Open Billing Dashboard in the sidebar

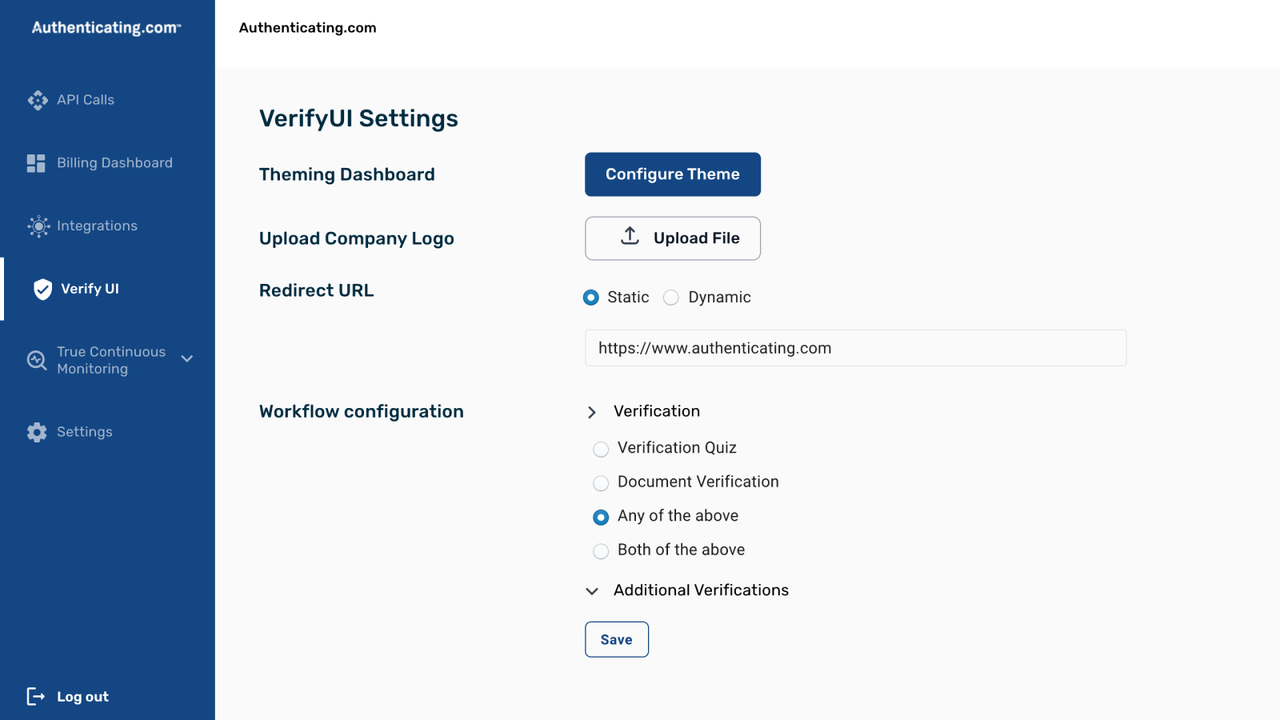click(x=107, y=163)
